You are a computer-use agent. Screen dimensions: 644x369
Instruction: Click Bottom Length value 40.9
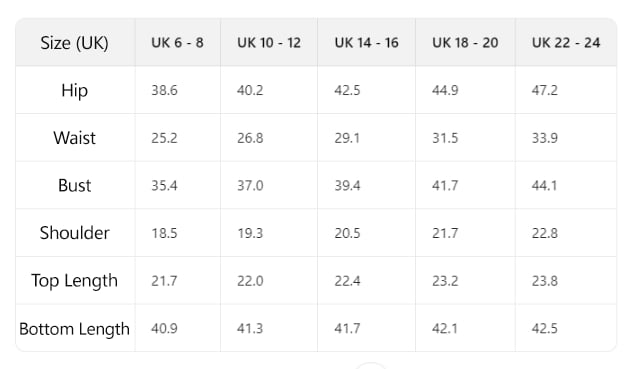click(x=164, y=329)
